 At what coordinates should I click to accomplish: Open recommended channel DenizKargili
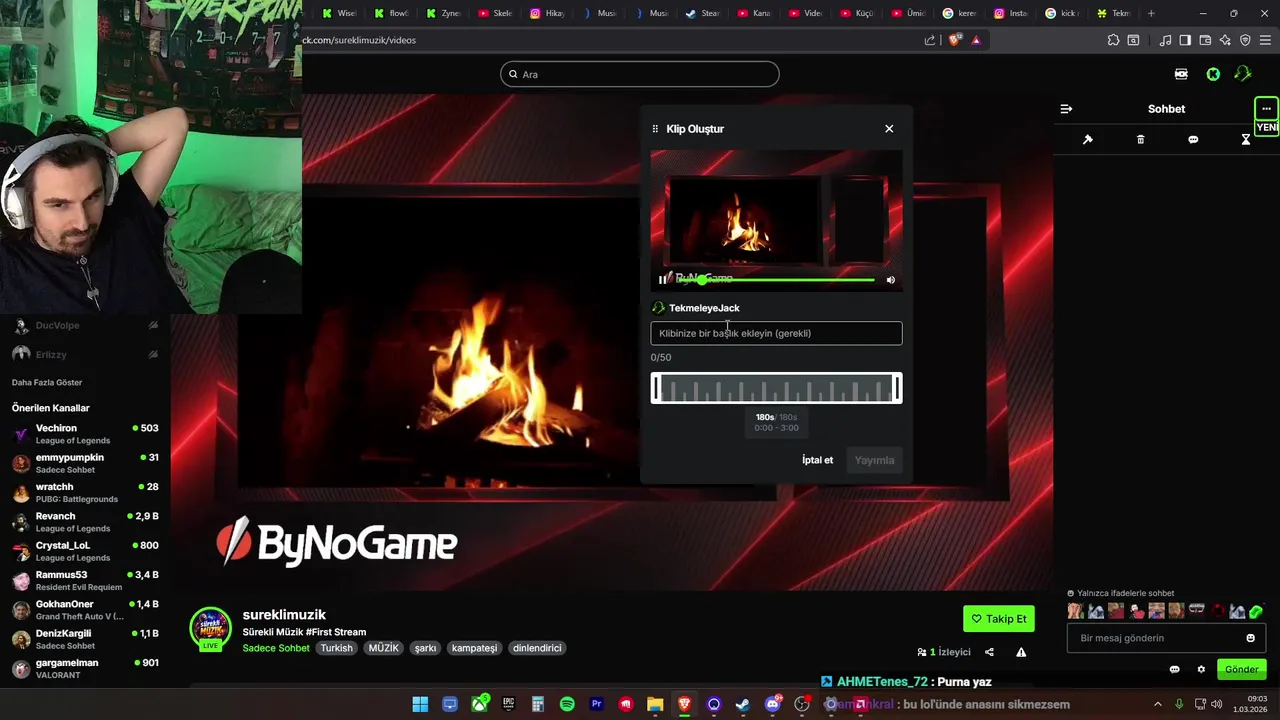click(x=85, y=639)
